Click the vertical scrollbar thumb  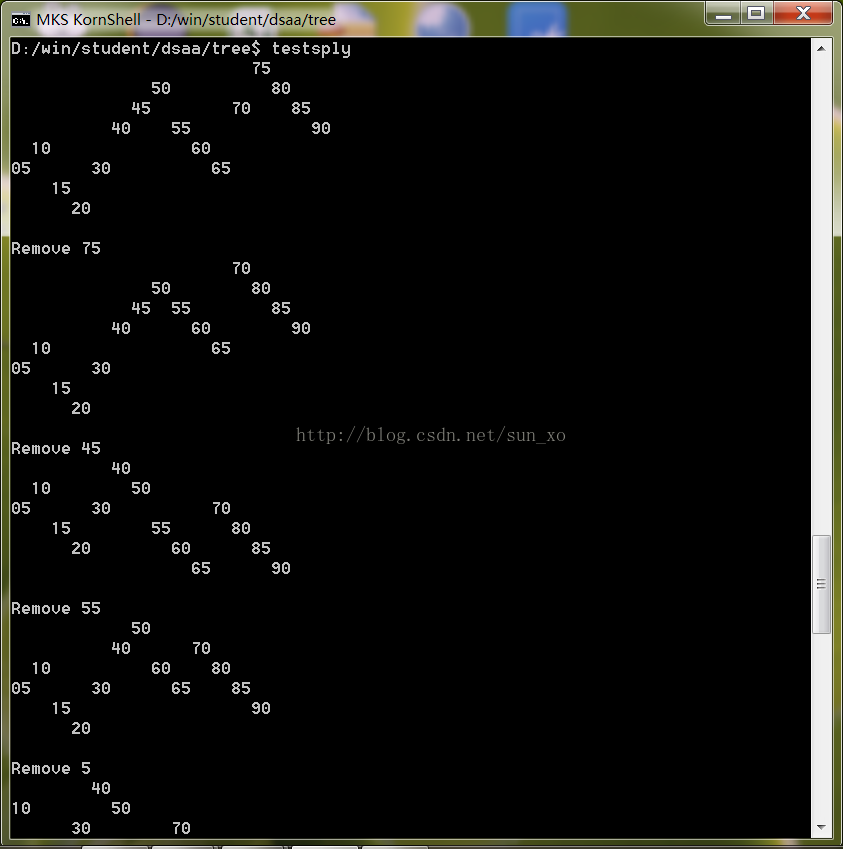click(821, 584)
